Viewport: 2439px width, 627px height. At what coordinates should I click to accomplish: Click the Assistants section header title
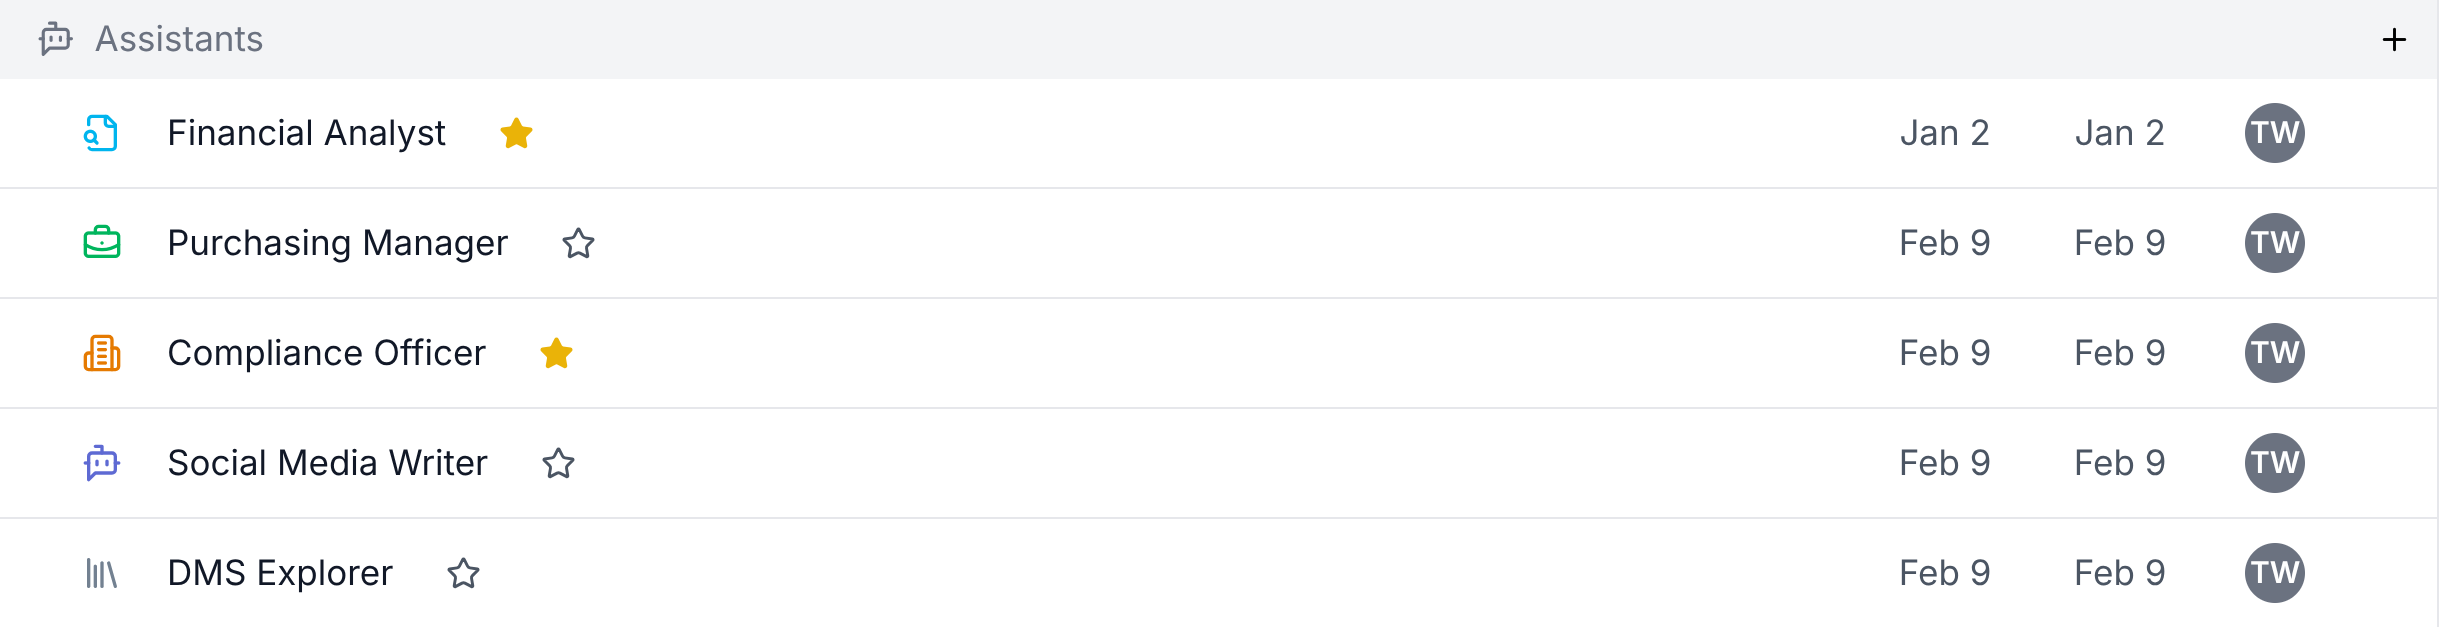[x=179, y=39]
